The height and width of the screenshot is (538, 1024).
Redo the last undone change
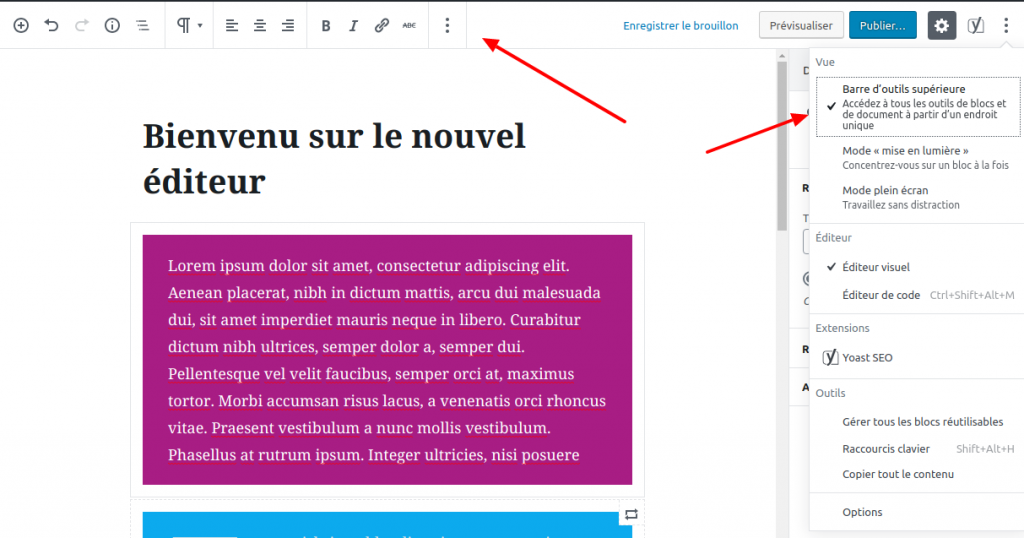point(82,25)
